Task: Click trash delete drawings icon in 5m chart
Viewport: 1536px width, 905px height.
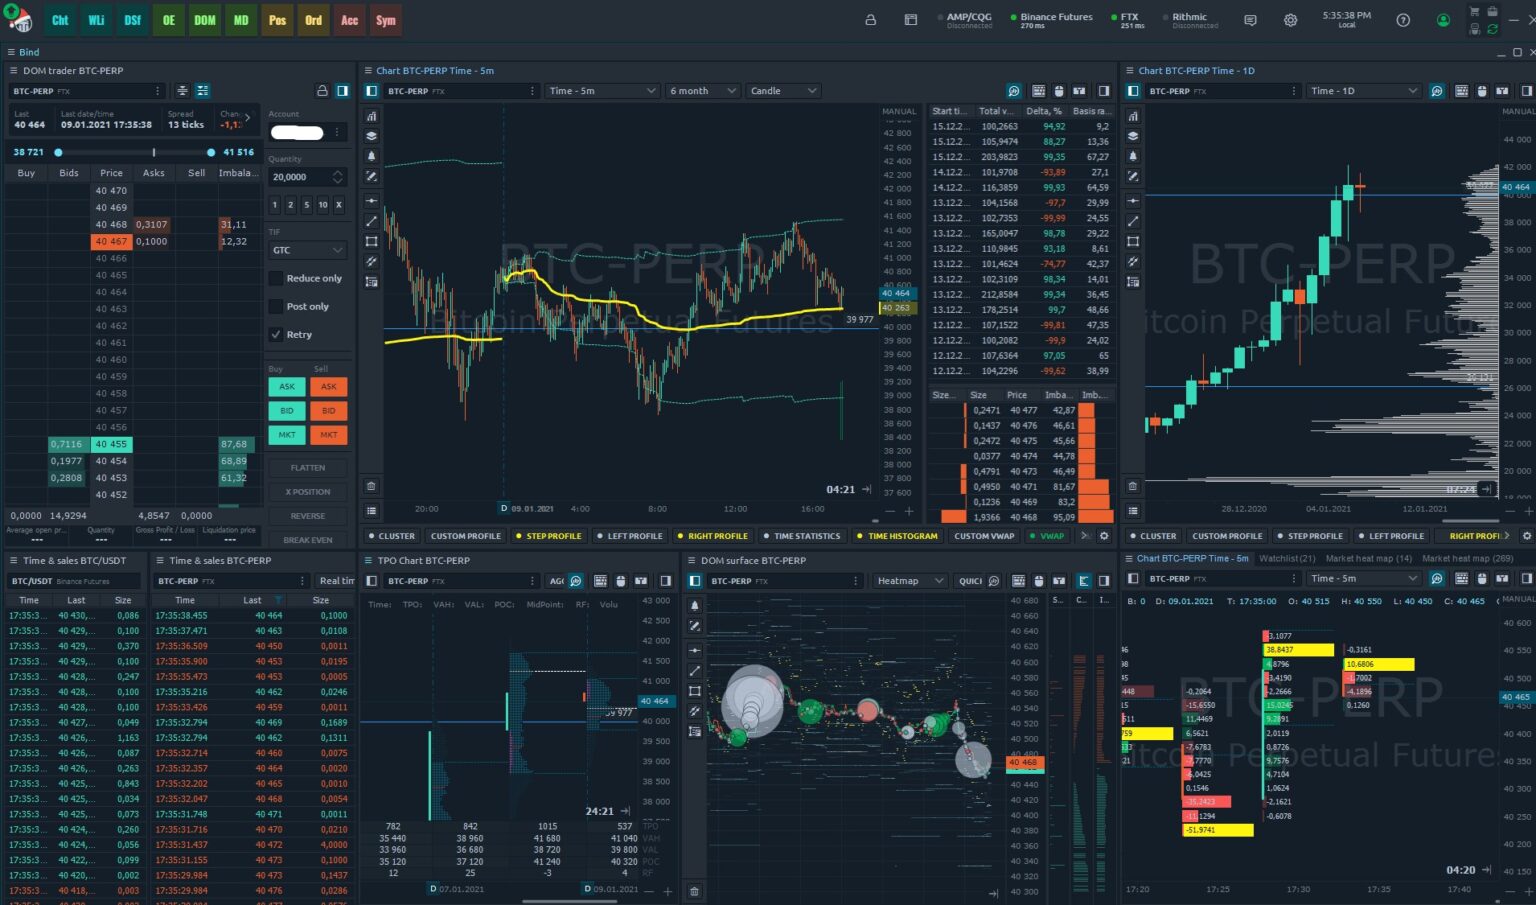Action: pyautogui.click(x=371, y=486)
